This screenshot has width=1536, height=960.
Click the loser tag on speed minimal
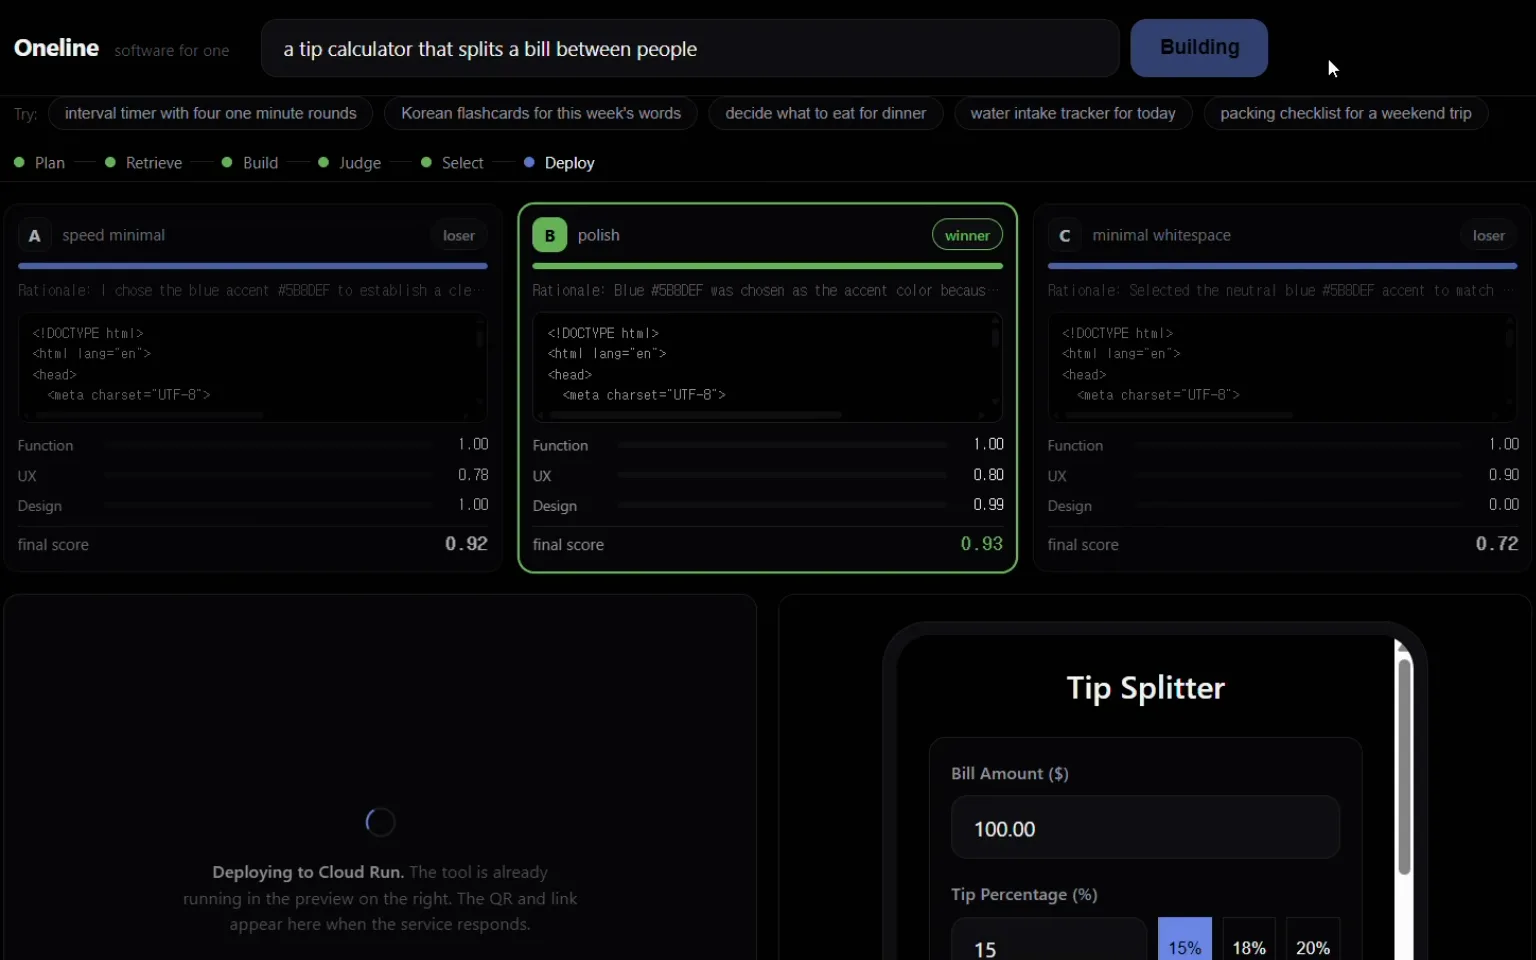pyautogui.click(x=459, y=235)
